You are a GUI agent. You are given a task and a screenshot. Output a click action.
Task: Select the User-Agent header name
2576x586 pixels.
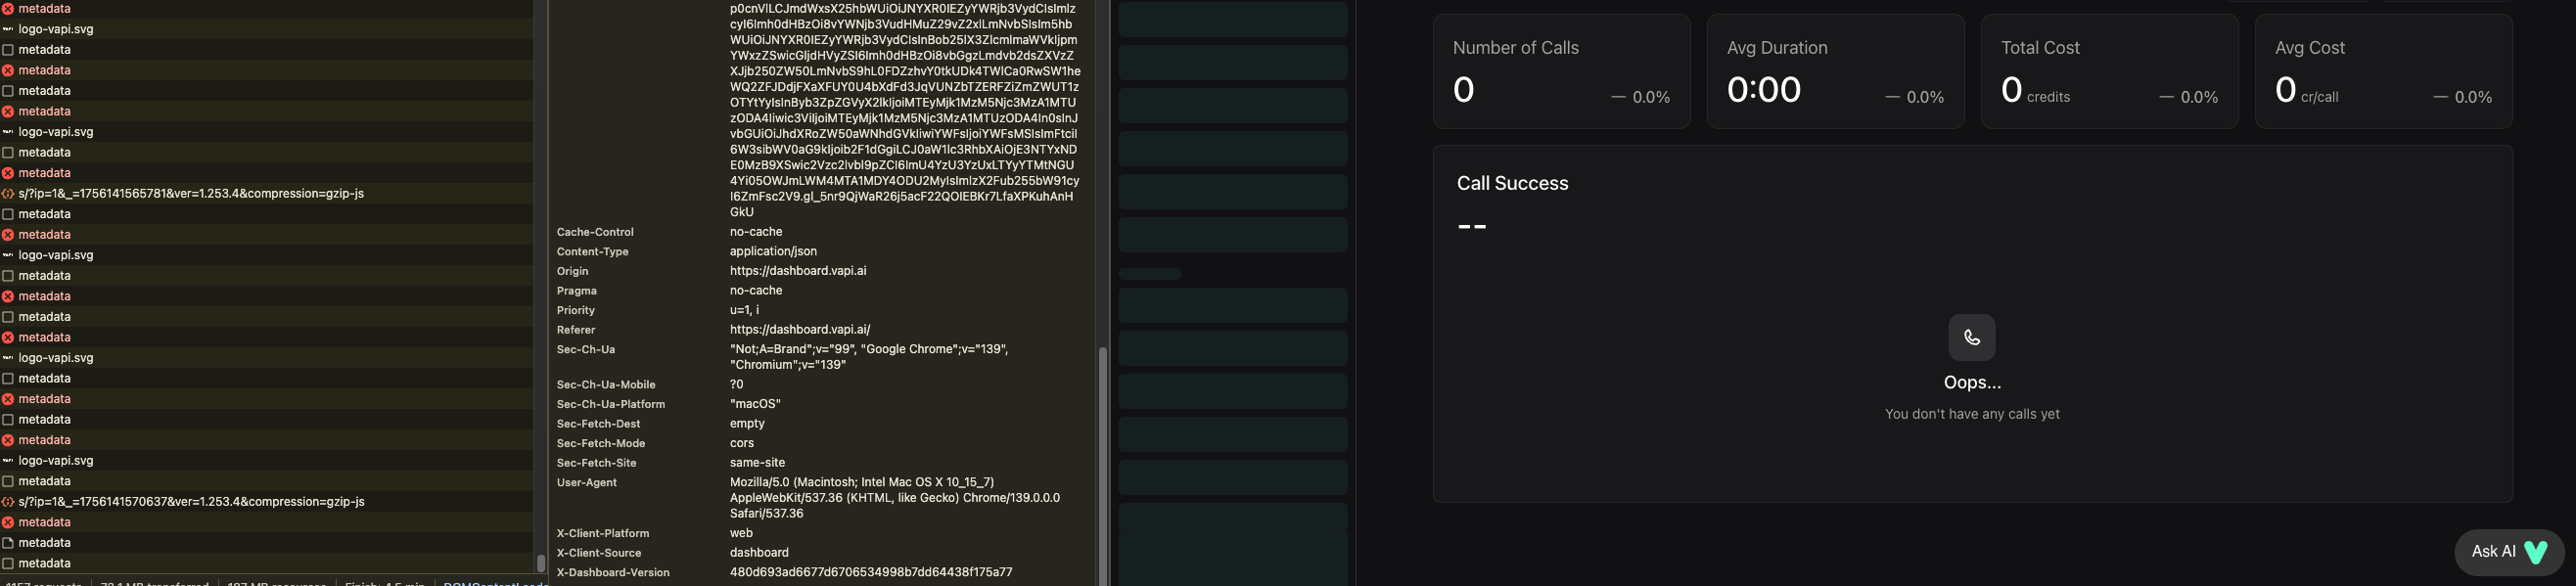(587, 483)
